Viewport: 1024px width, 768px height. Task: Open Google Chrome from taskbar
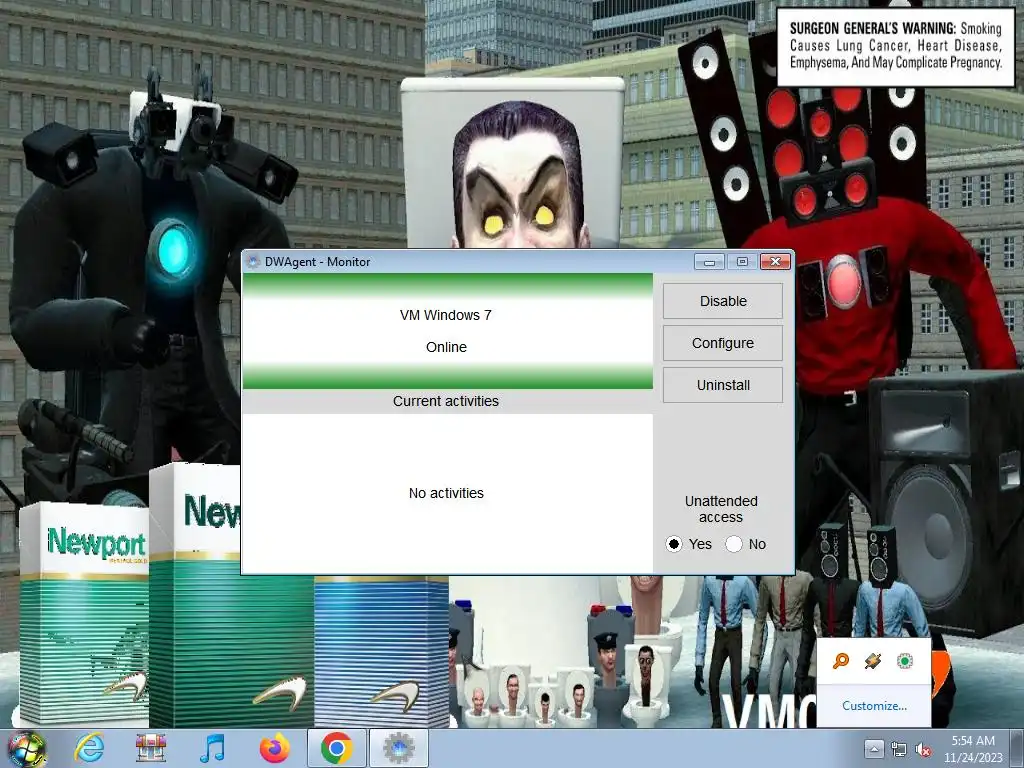(336, 748)
